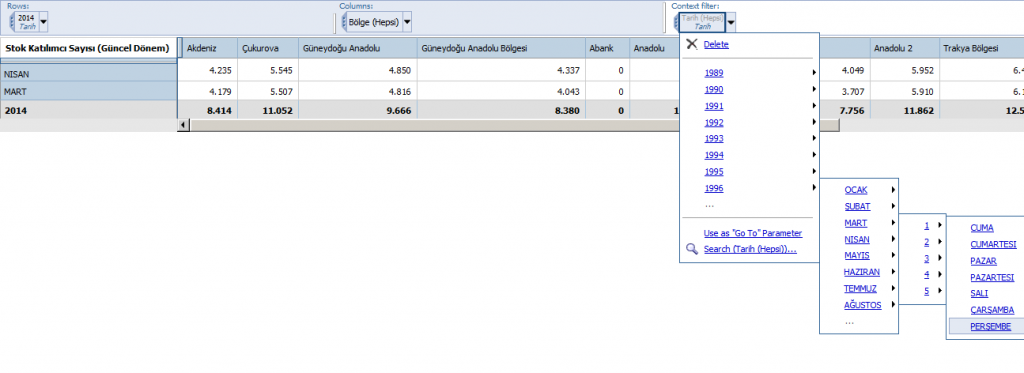Screen dimensions: 1024x373
Task: Click the Trakya Bölgesi column header
Action: pos(982,48)
